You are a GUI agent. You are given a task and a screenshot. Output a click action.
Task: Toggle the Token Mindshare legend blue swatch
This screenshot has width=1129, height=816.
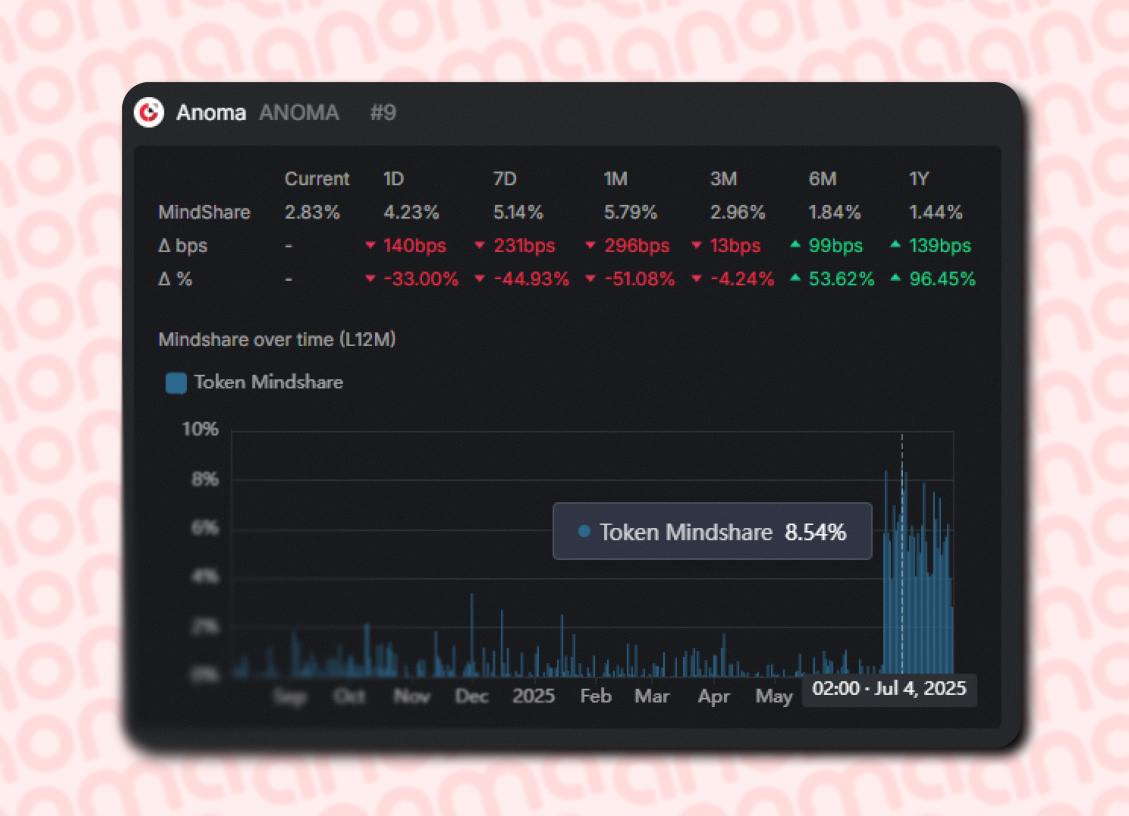(176, 383)
